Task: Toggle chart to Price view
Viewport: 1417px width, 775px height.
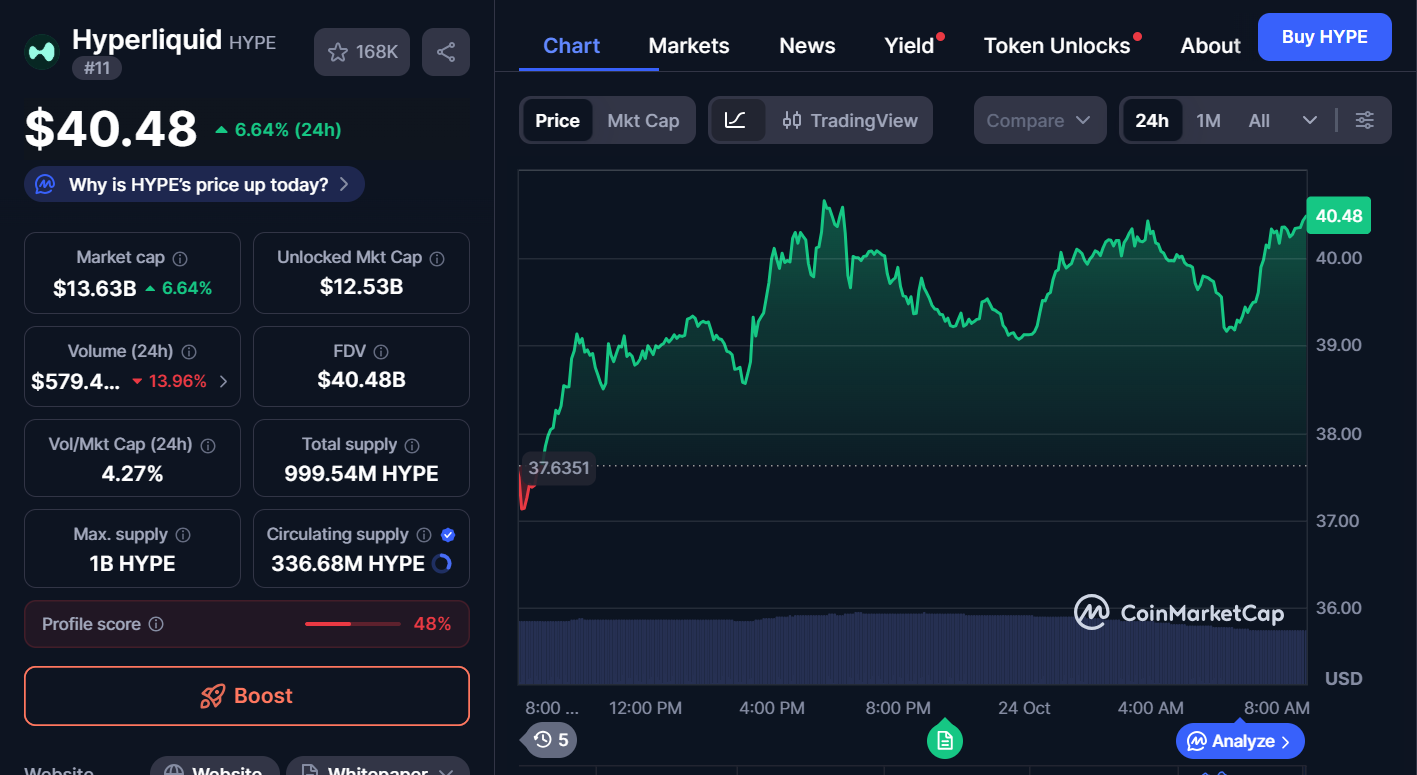Action: coord(557,121)
